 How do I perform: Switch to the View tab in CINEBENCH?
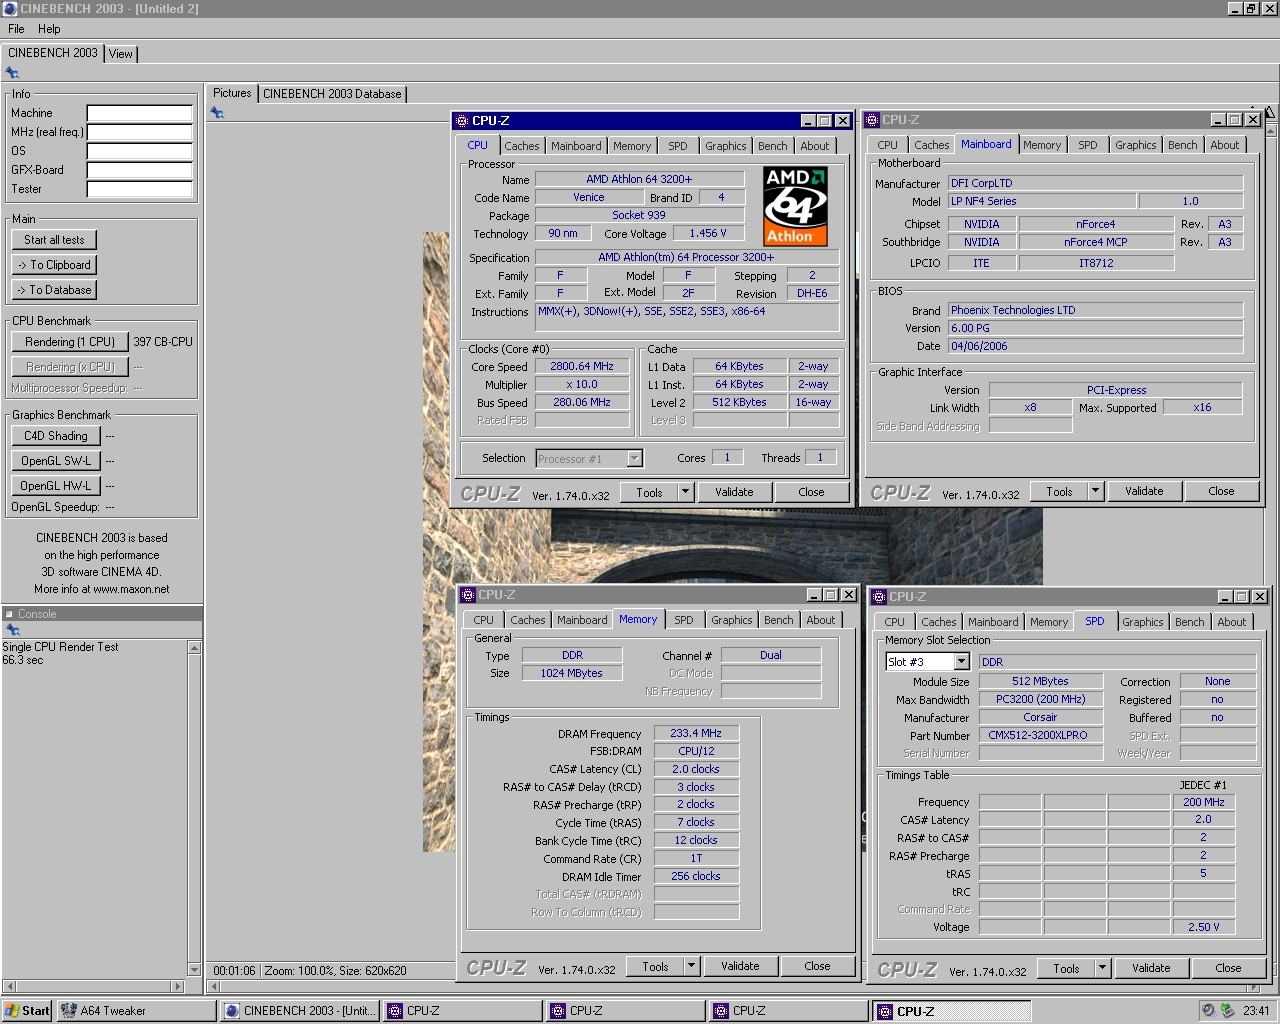121,54
